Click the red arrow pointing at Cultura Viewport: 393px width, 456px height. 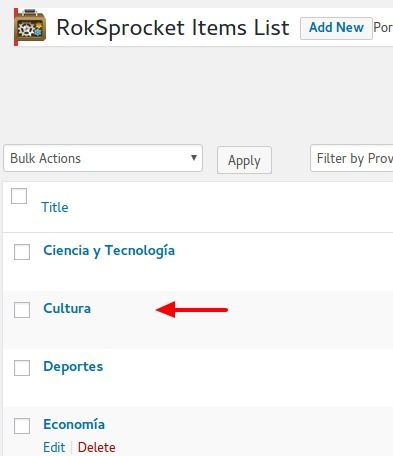pyautogui.click(x=192, y=310)
